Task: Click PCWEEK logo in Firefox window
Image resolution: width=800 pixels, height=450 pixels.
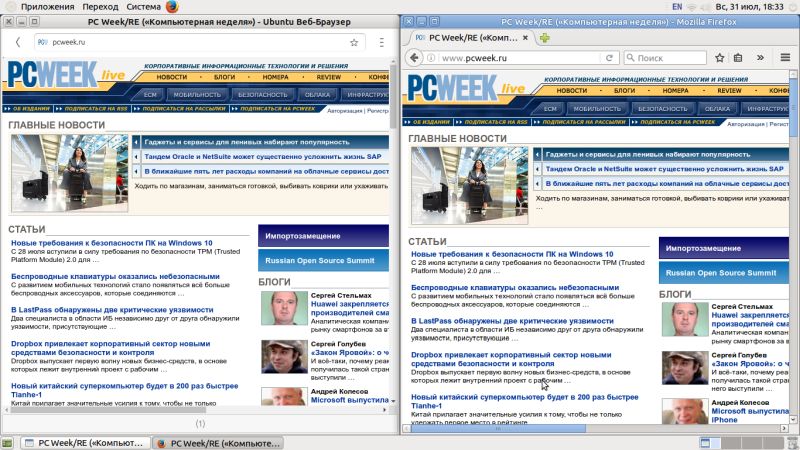Action: [x=452, y=88]
